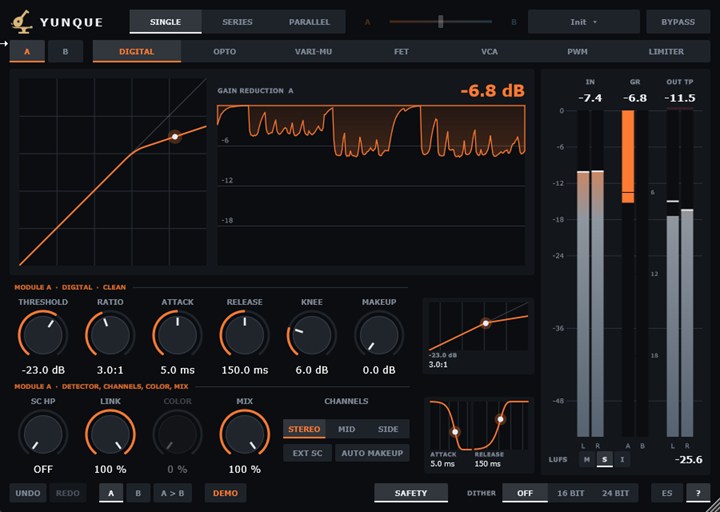
Task: Toggle the SAFETY limiter button
Action: pyautogui.click(x=411, y=493)
